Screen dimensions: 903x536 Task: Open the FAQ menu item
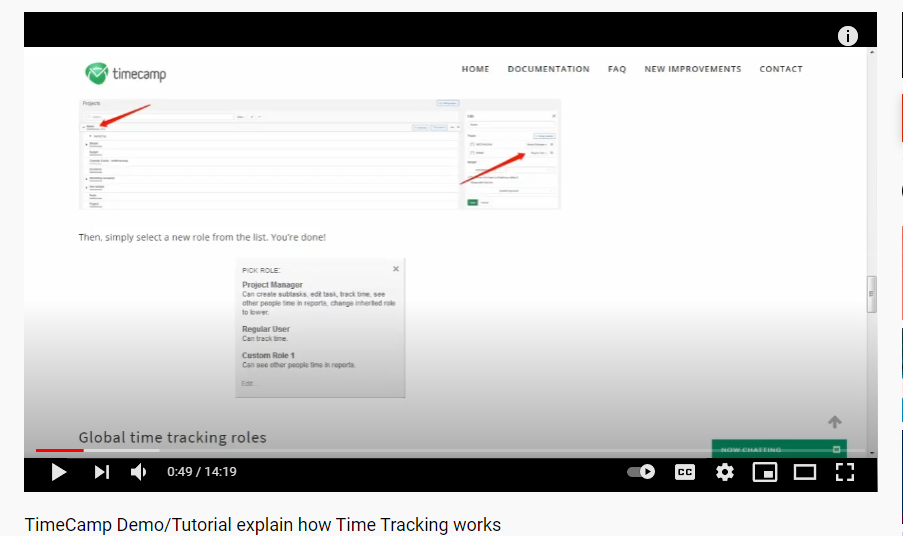[617, 69]
